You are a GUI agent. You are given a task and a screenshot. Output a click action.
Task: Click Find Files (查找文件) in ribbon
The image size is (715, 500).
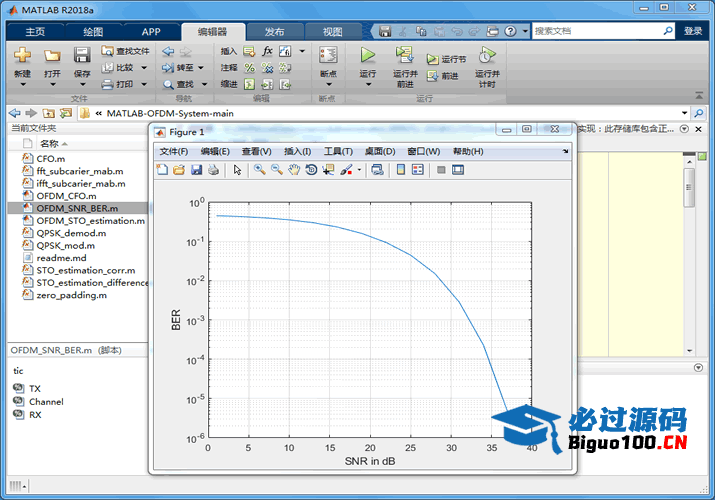point(126,51)
